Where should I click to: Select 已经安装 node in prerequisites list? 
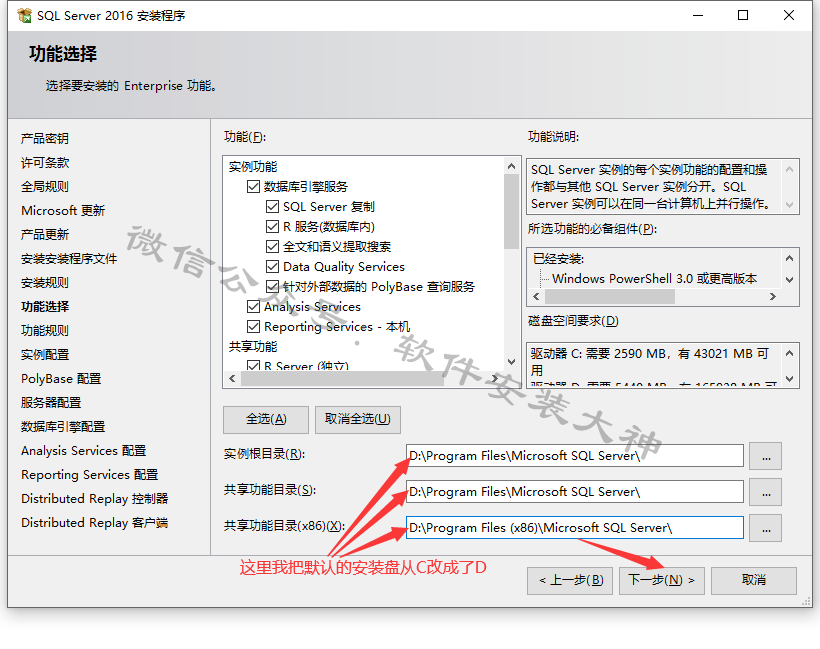559,259
